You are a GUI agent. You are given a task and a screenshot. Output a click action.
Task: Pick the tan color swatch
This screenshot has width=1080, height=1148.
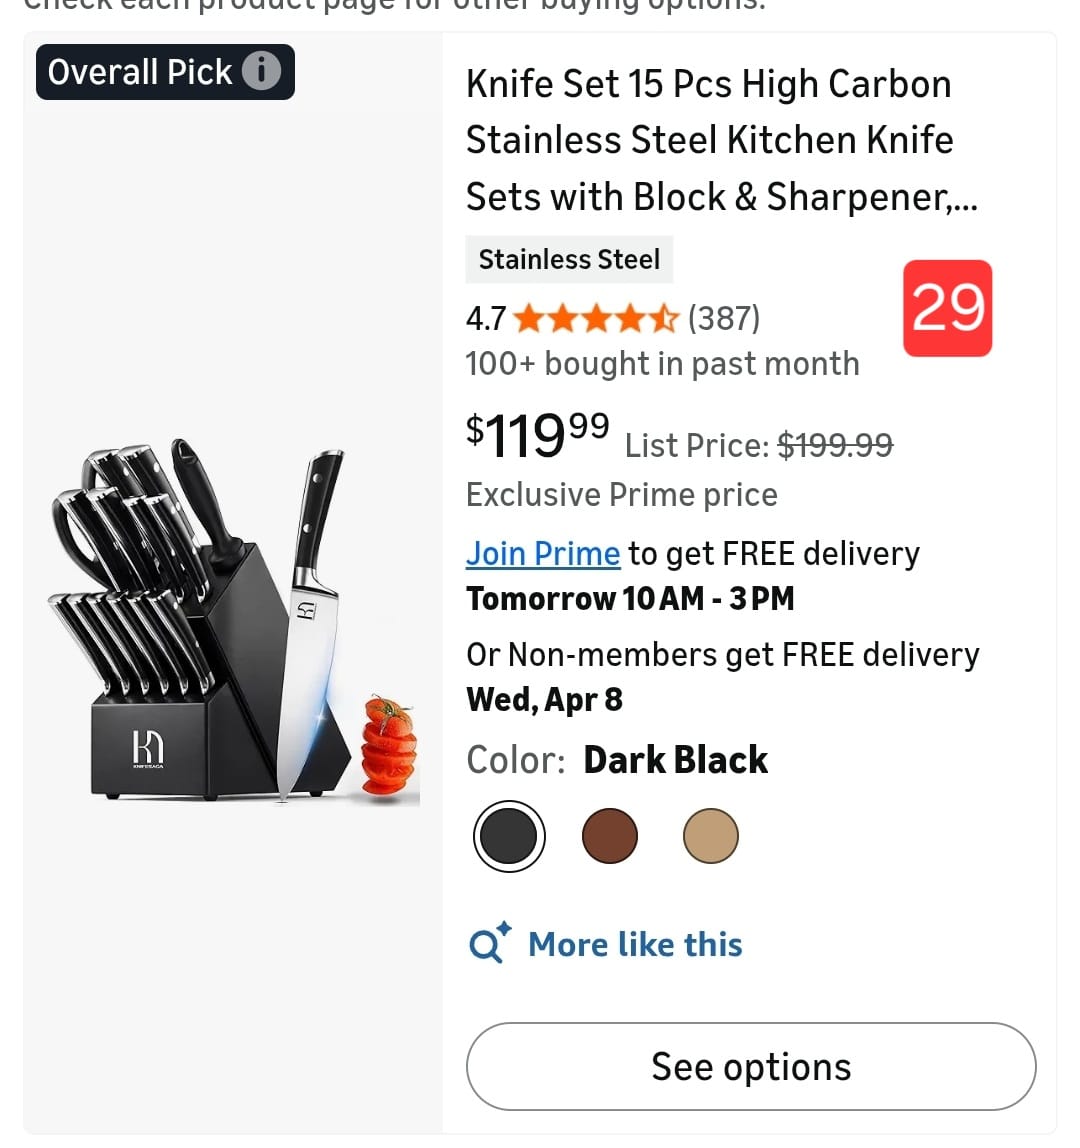pyautogui.click(x=711, y=836)
